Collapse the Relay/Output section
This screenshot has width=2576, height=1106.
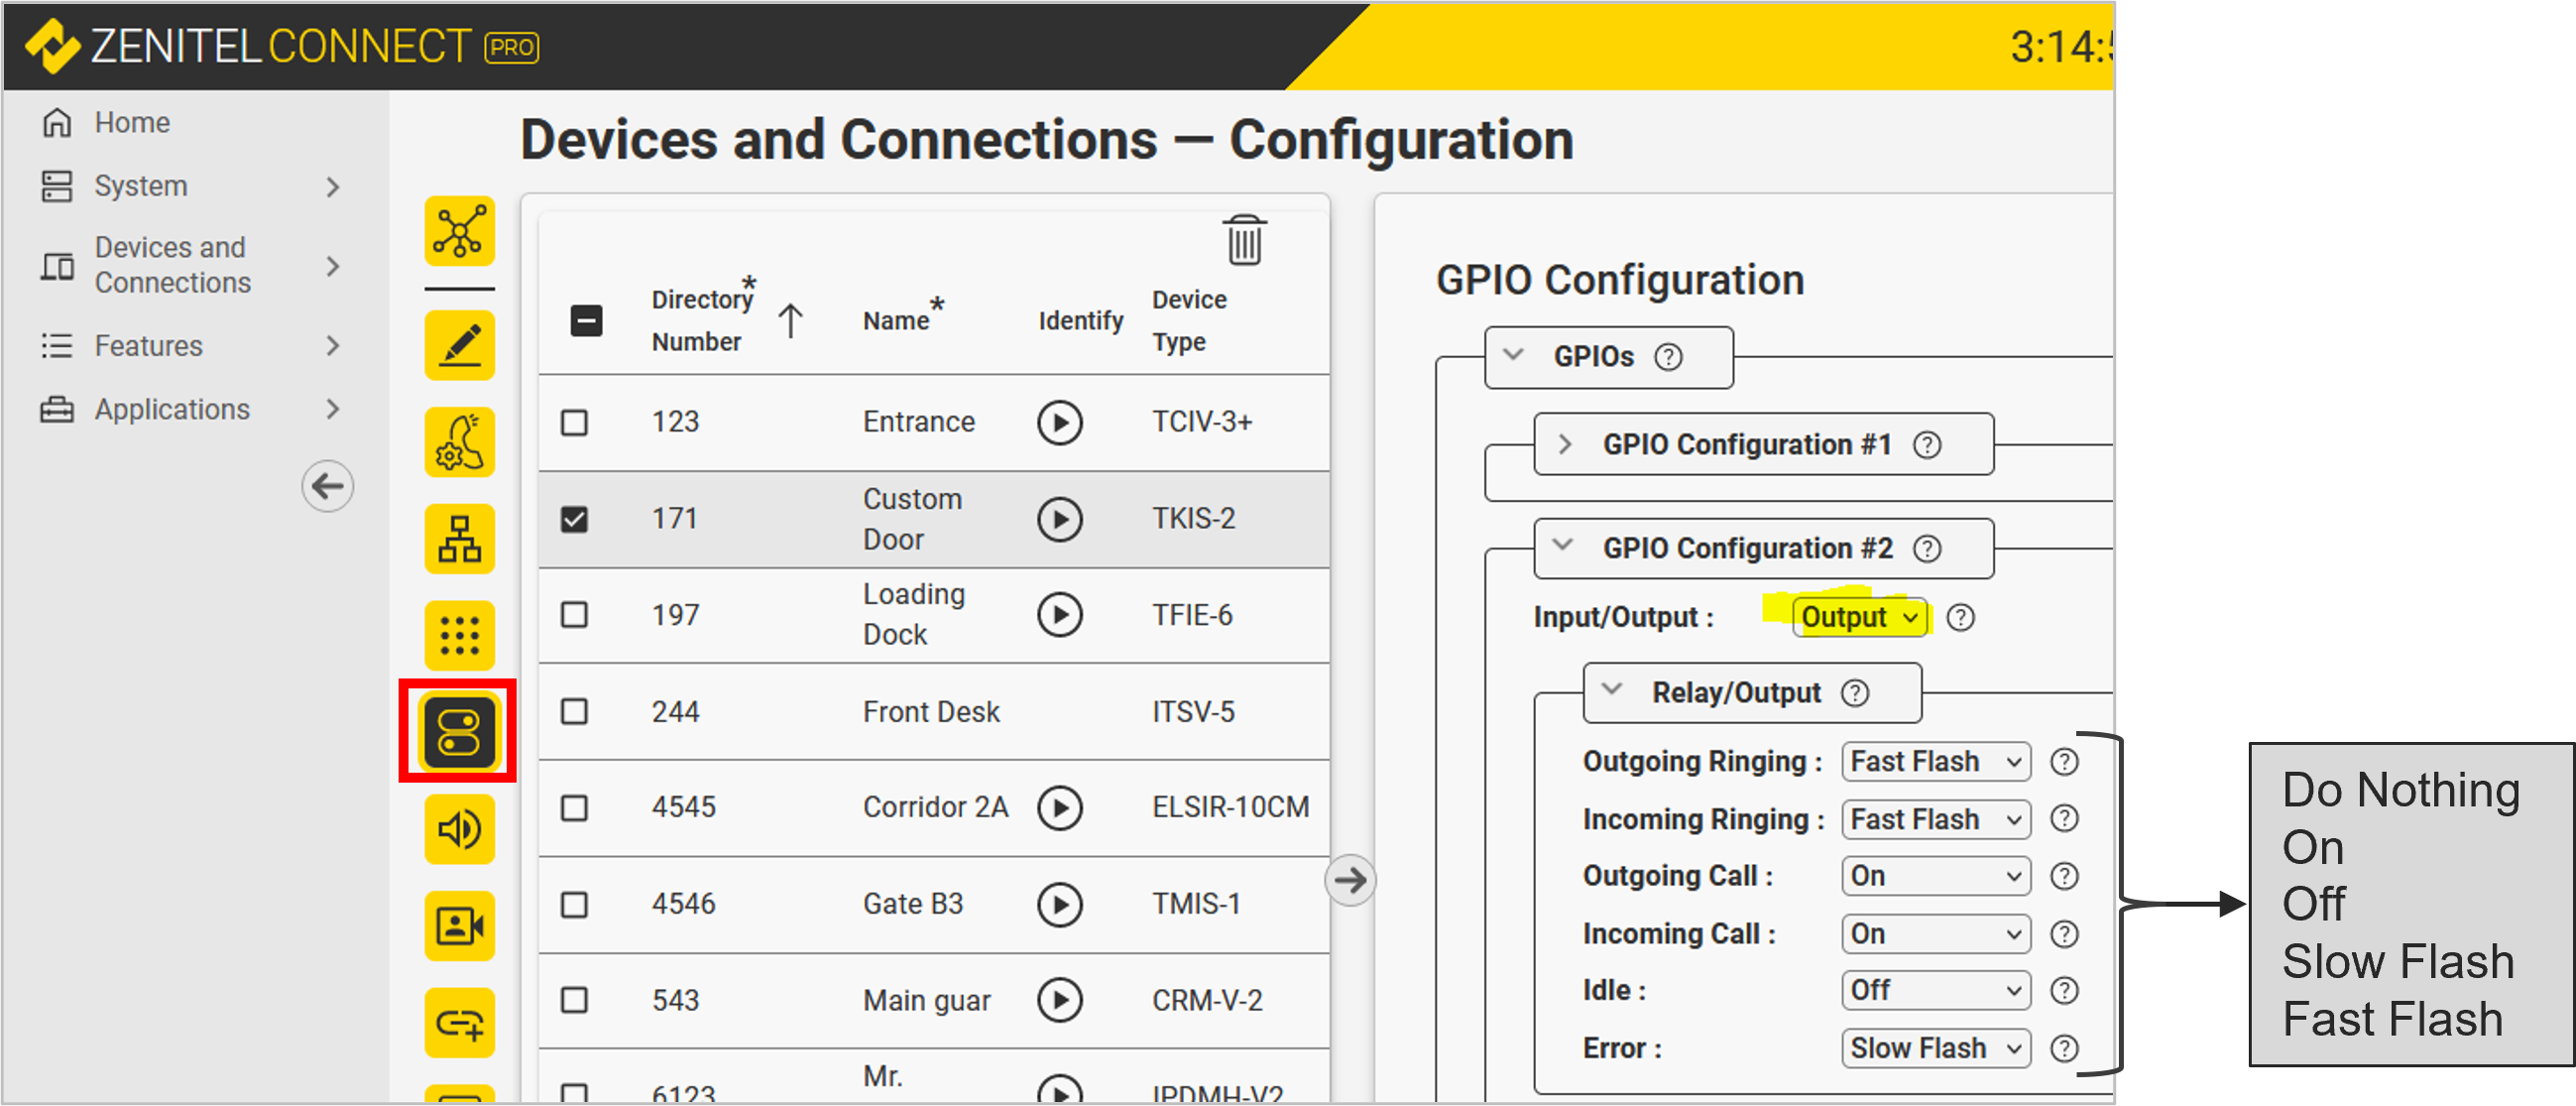click(1611, 691)
